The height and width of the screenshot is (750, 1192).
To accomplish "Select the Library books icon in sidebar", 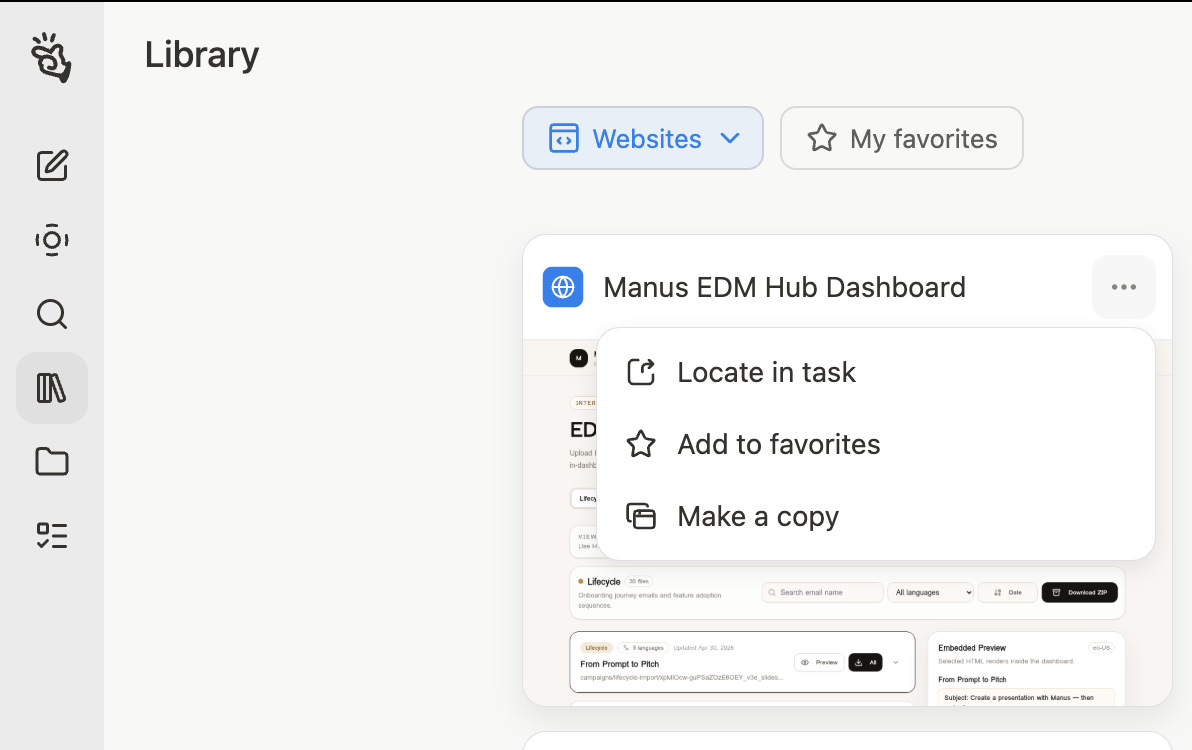I will click(x=52, y=388).
